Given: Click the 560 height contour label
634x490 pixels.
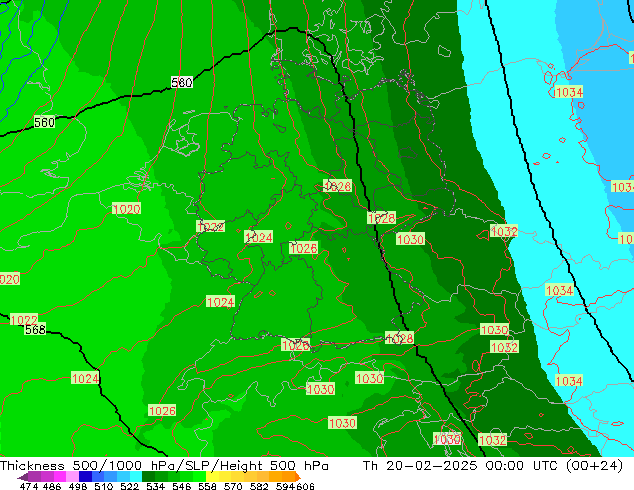Looking at the screenshot, I should 44,122.
